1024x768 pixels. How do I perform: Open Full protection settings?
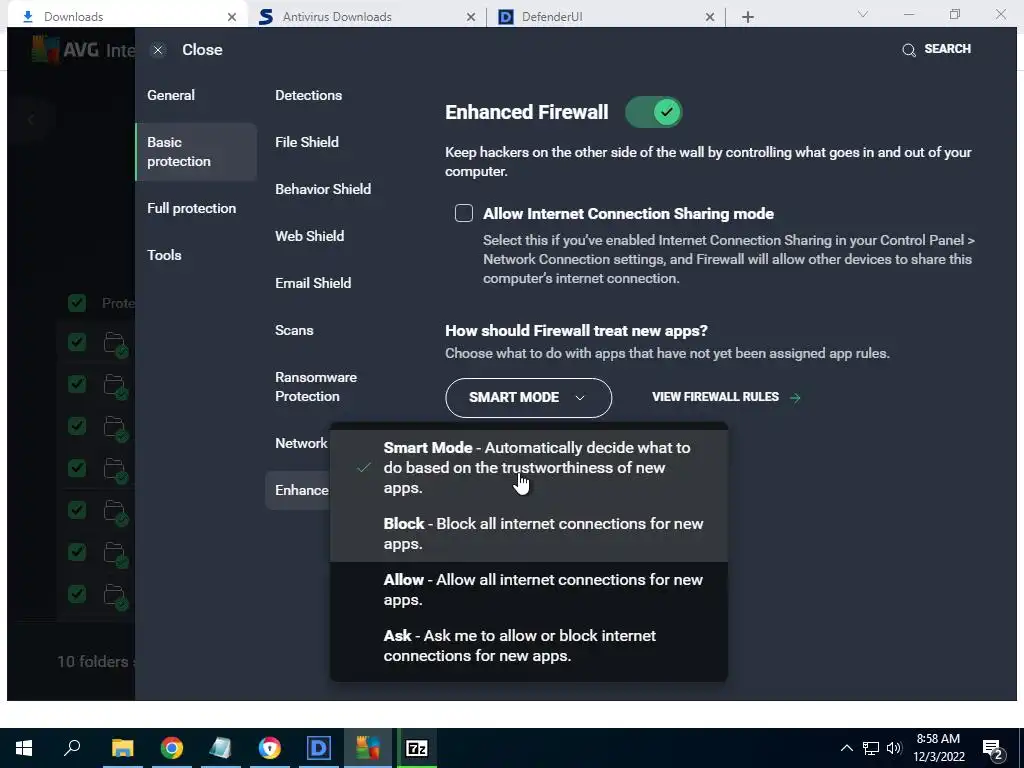(191, 208)
